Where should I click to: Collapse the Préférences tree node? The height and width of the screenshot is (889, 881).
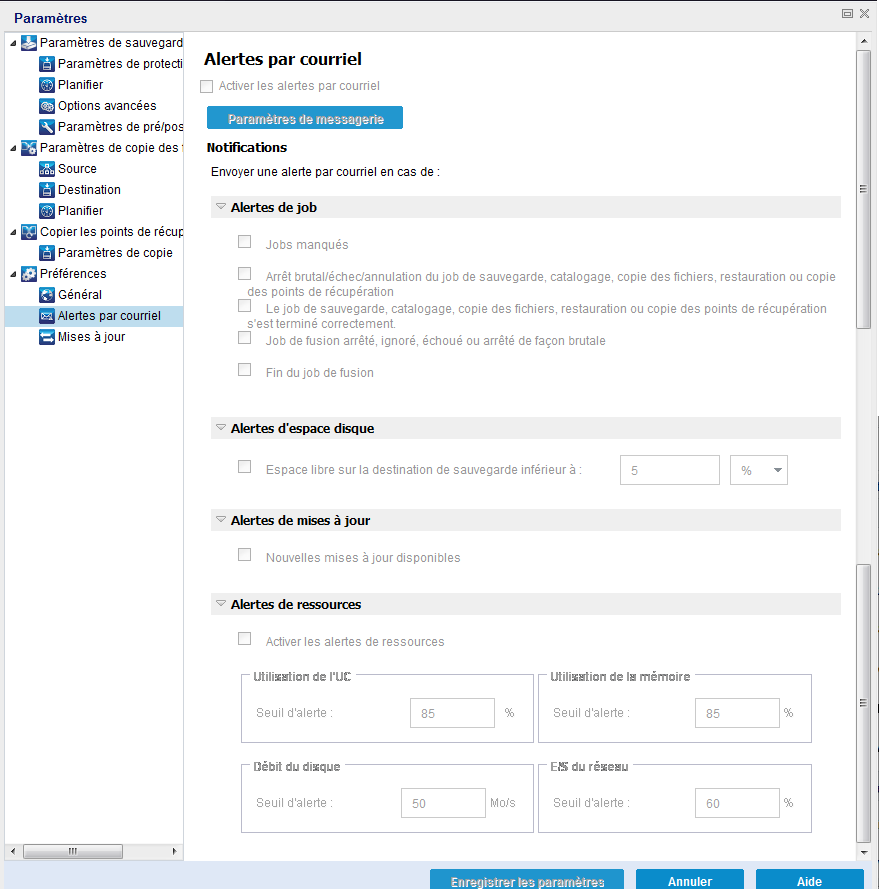(x=13, y=274)
